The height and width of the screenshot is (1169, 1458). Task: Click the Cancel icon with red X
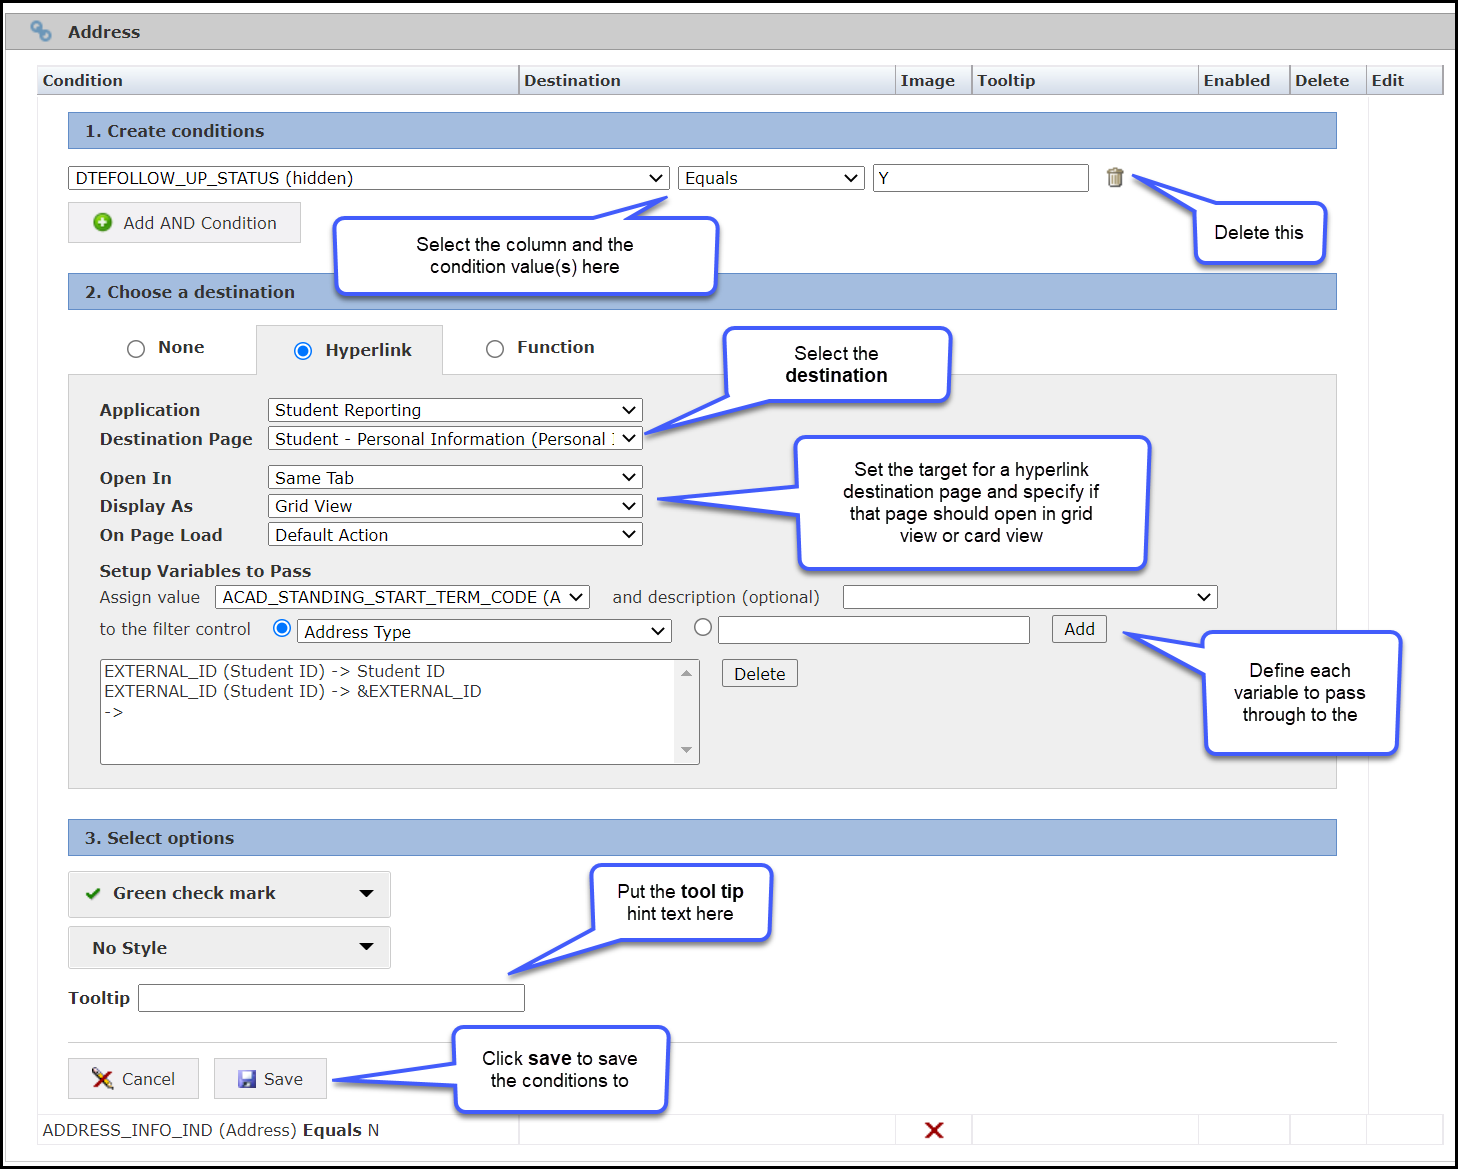[x=102, y=1079]
